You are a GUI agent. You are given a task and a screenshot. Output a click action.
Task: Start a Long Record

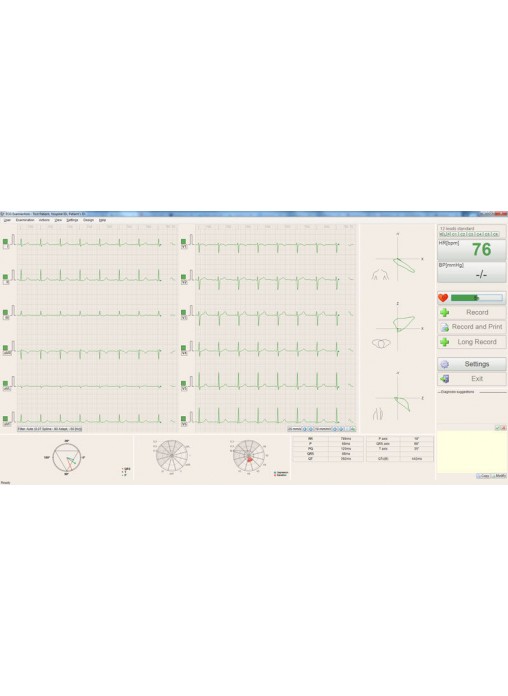[x=472, y=342]
